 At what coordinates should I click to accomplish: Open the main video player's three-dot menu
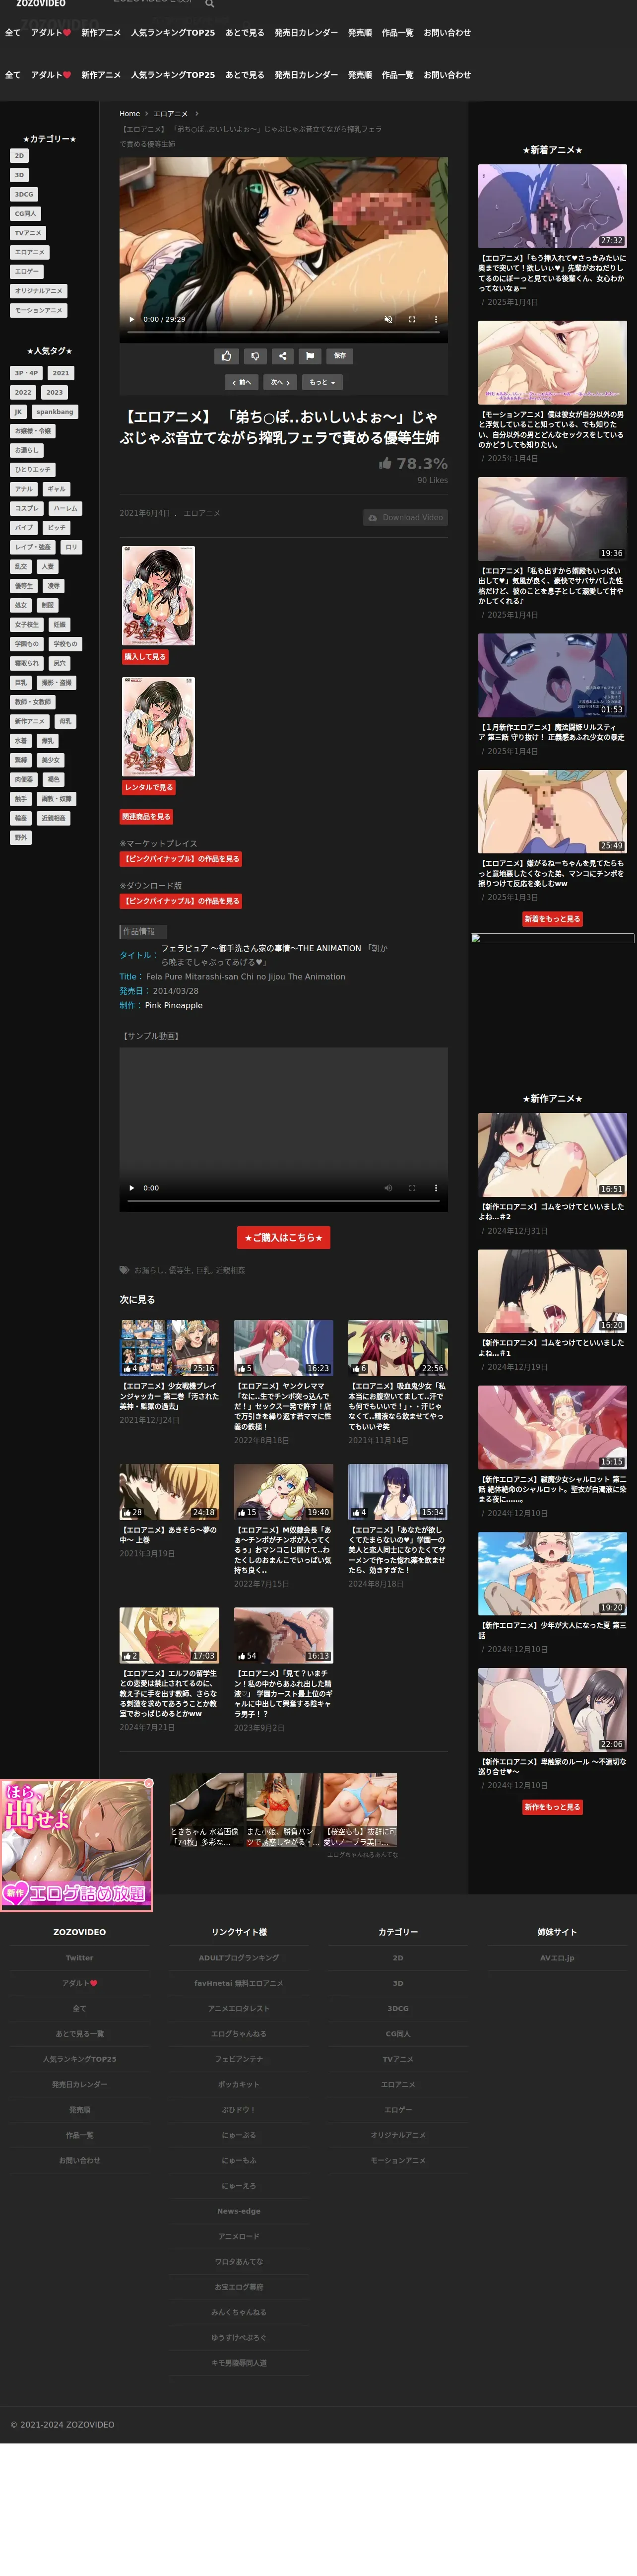(x=436, y=319)
